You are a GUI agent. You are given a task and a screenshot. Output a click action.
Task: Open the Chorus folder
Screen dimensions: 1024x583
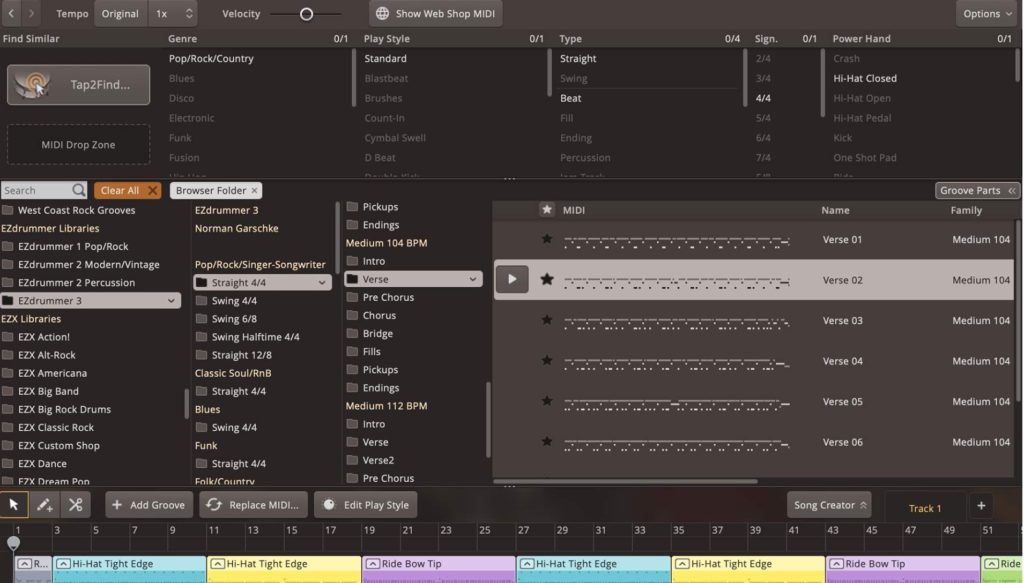point(379,315)
